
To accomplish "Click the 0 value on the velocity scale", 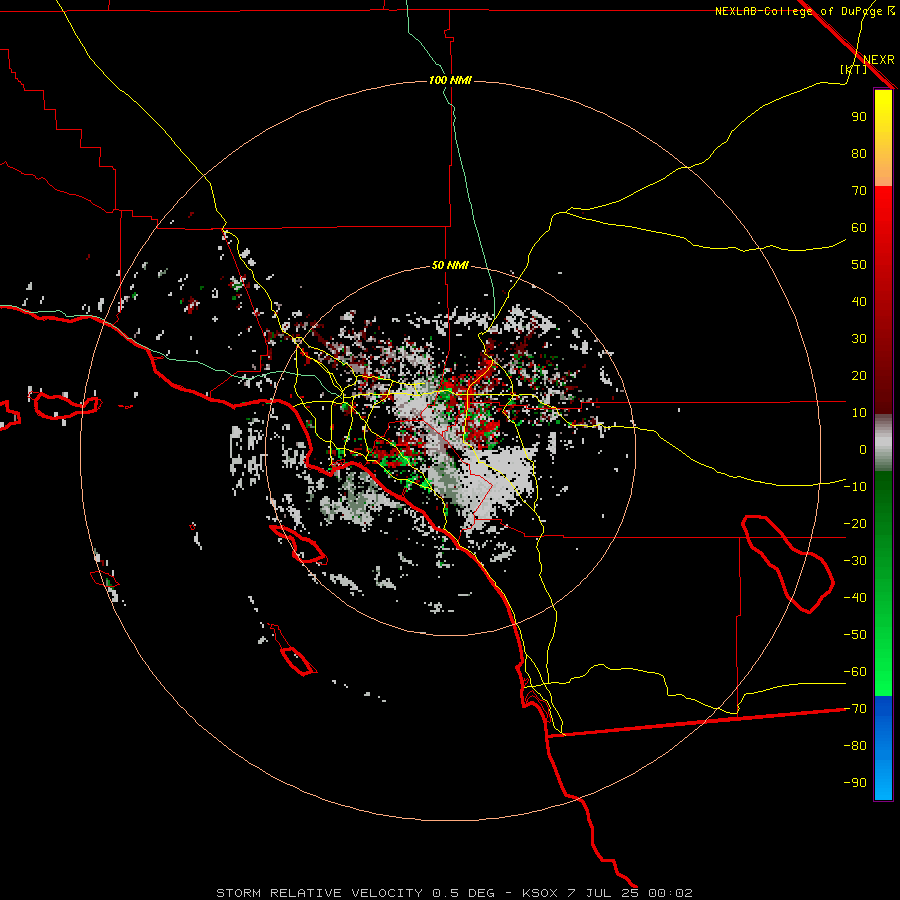I will click(863, 449).
